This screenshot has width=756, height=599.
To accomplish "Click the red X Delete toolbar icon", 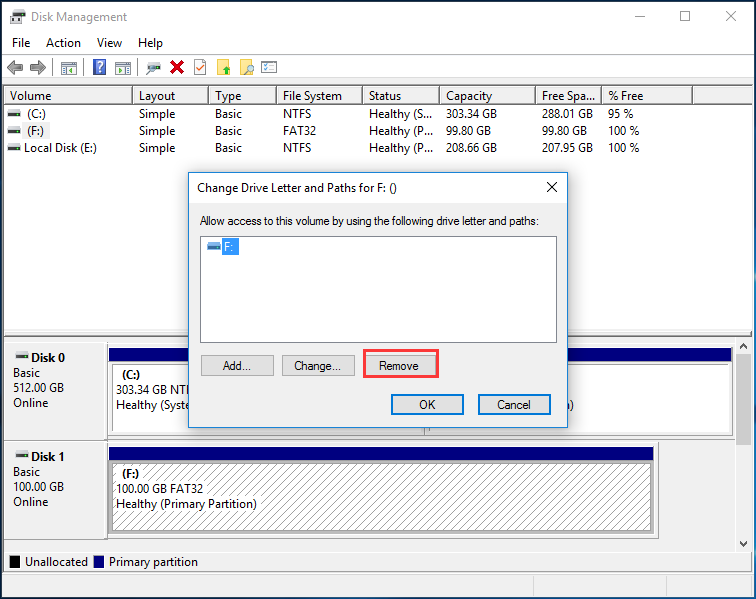I will point(177,67).
